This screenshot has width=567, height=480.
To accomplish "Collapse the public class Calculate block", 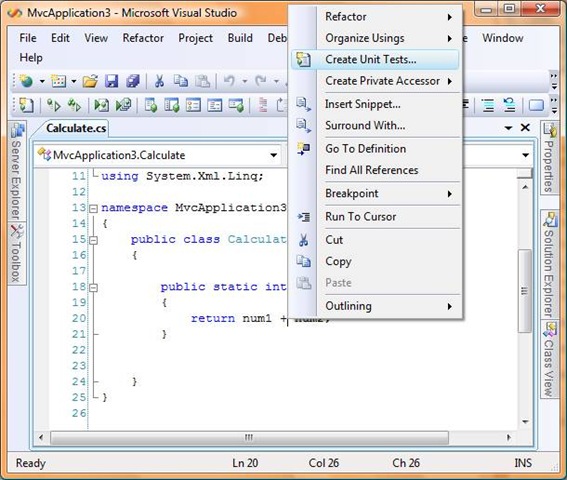I will 93,240.
